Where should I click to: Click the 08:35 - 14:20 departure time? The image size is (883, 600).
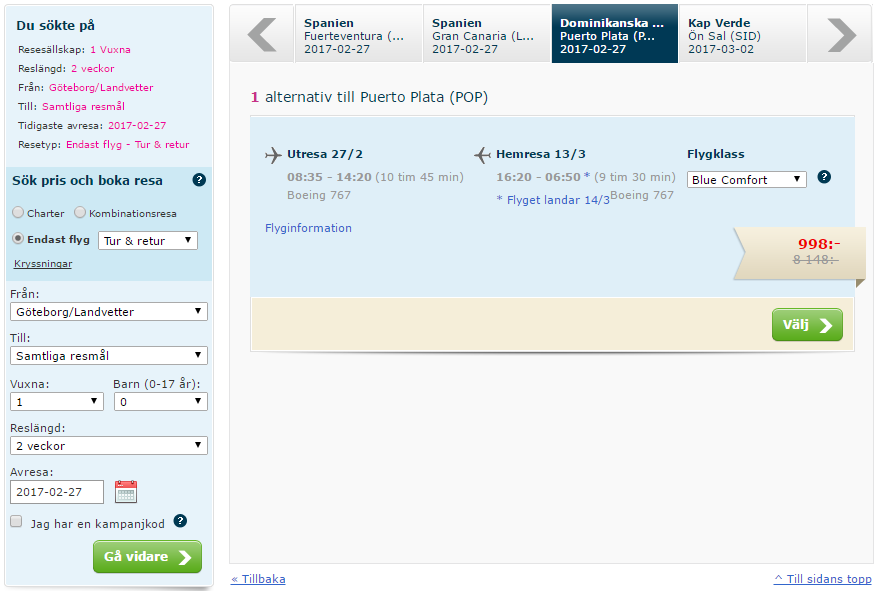point(329,177)
